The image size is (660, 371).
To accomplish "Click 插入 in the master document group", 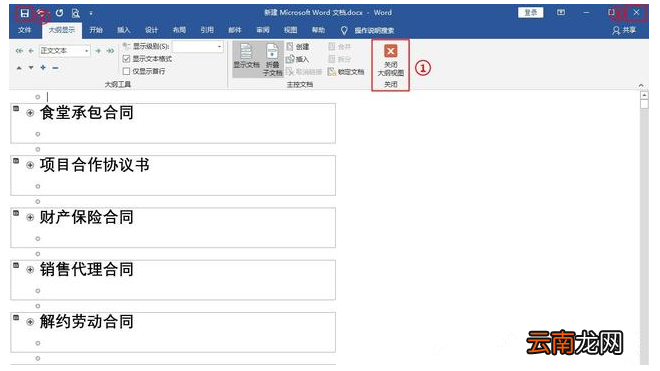I will coord(298,59).
